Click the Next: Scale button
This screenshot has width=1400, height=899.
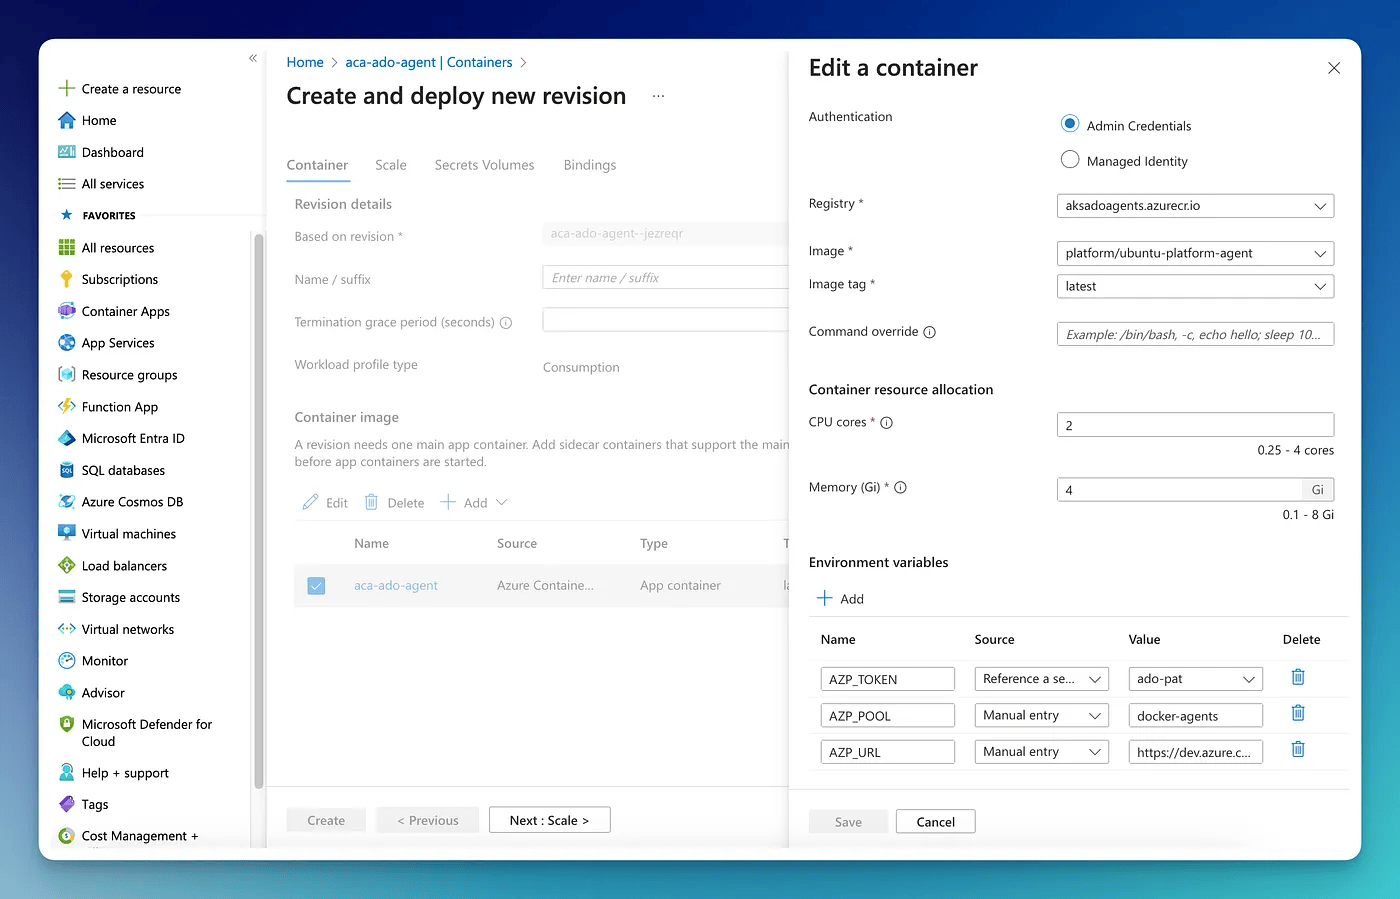coord(549,819)
